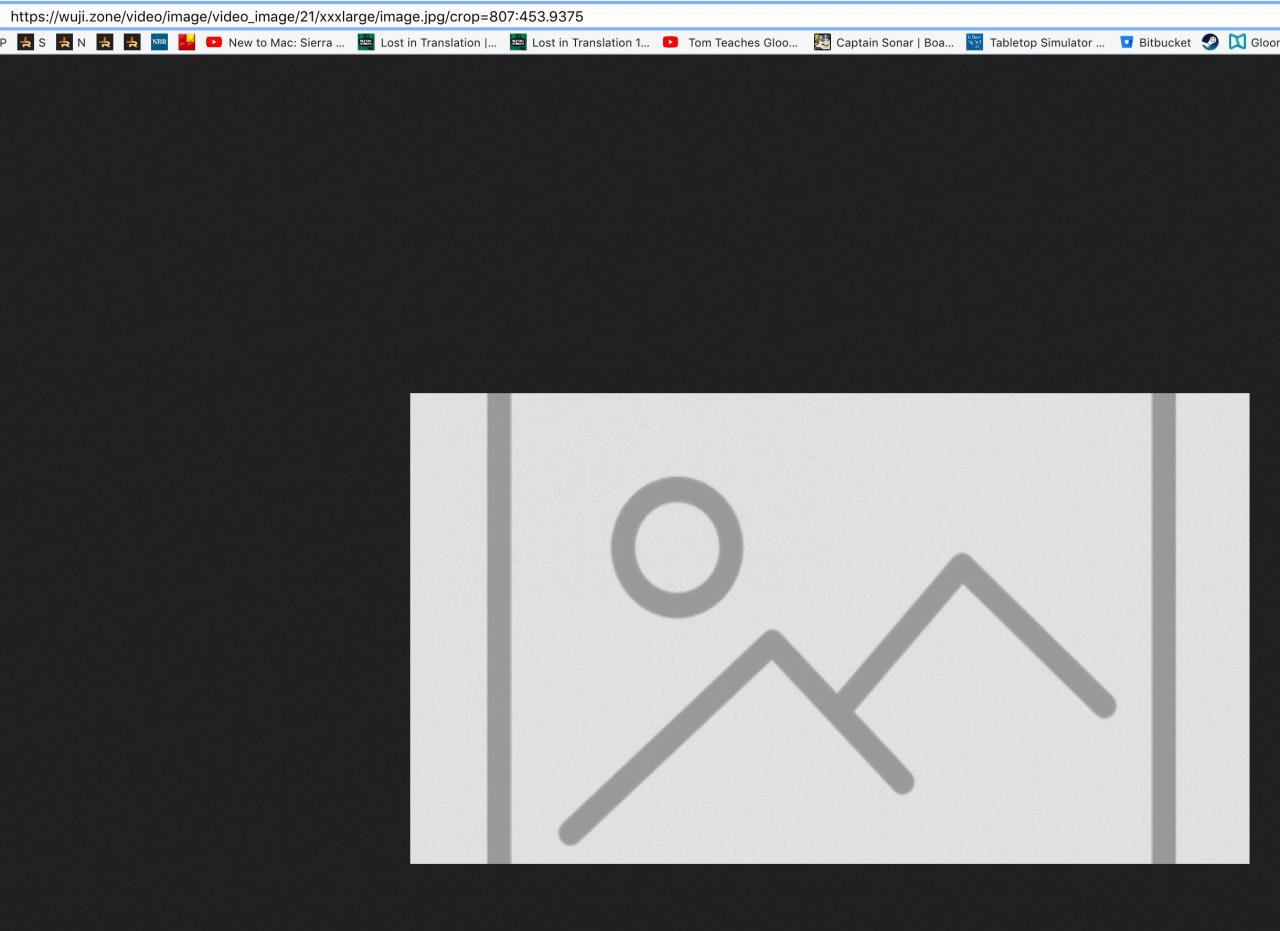The width and height of the screenshot is (1280, 931).
Task: Open the 'Lost in Translation |...' bookmark
Action: 427,42
